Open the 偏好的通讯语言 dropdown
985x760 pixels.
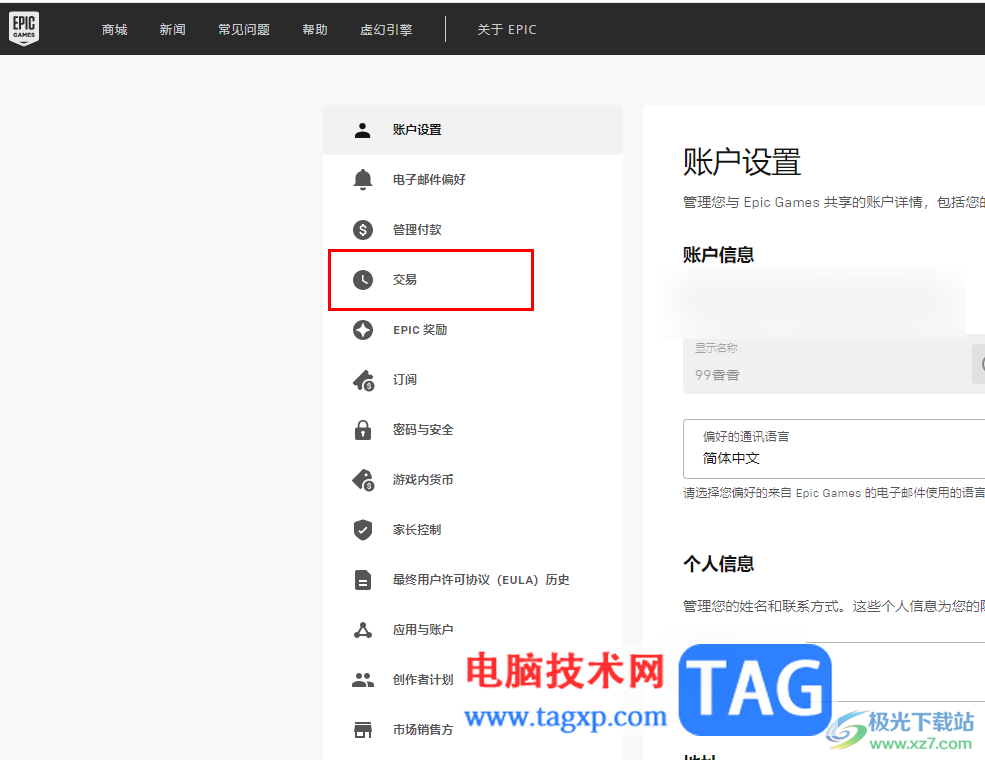(834, 449)
